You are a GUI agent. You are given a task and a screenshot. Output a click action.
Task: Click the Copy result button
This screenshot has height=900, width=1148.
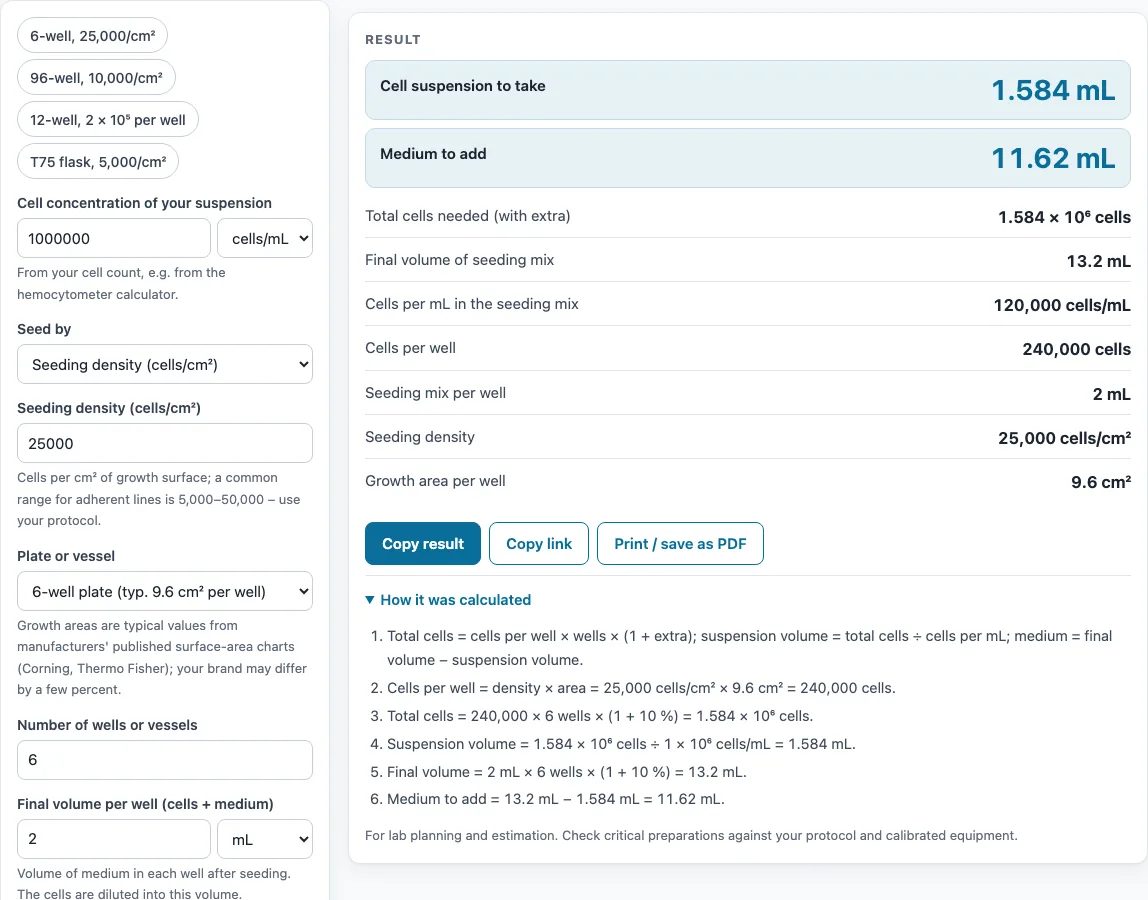tap(422, 543)
